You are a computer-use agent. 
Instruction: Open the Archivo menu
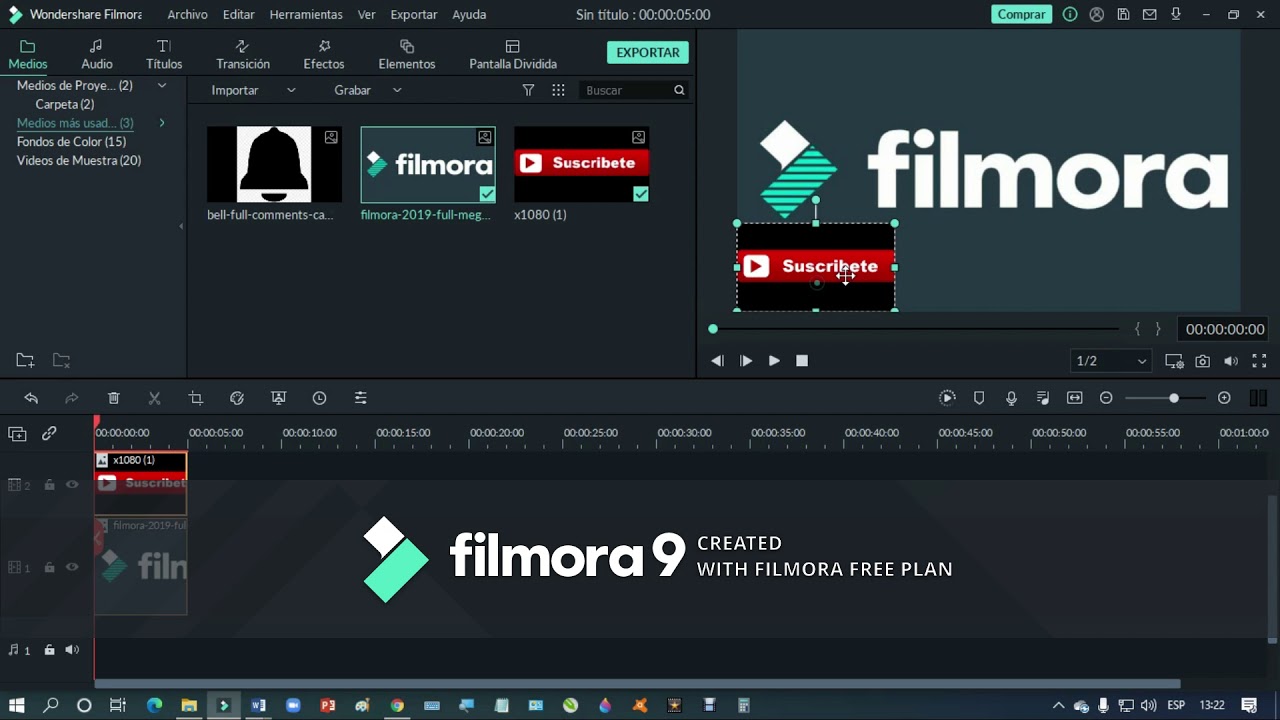pyautogui.click(x=187, y=15)
